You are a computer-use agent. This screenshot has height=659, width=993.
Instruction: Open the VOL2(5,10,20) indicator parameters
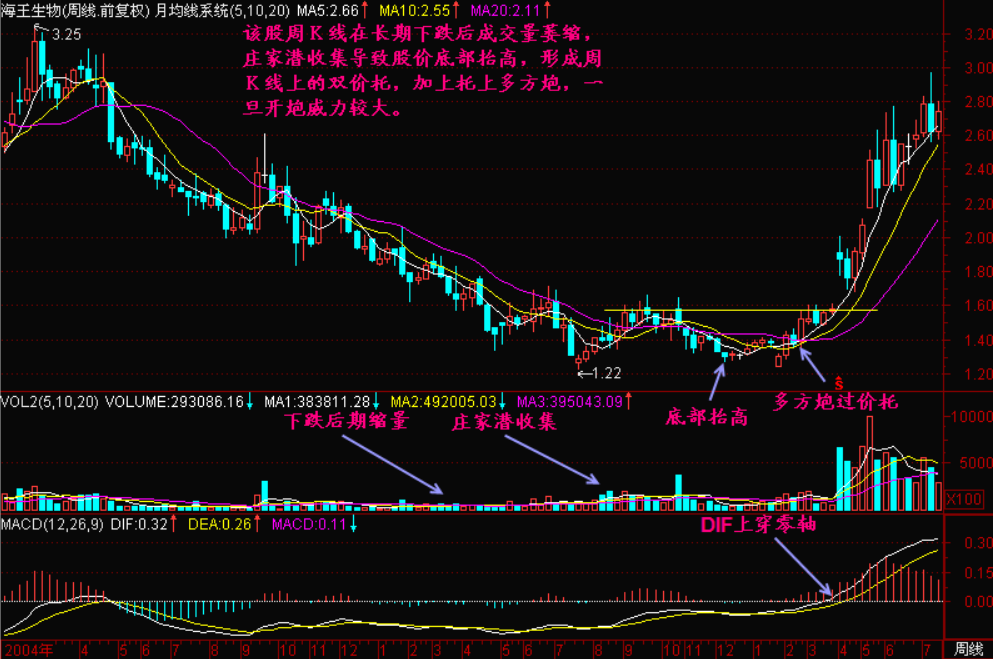[50, 403]
